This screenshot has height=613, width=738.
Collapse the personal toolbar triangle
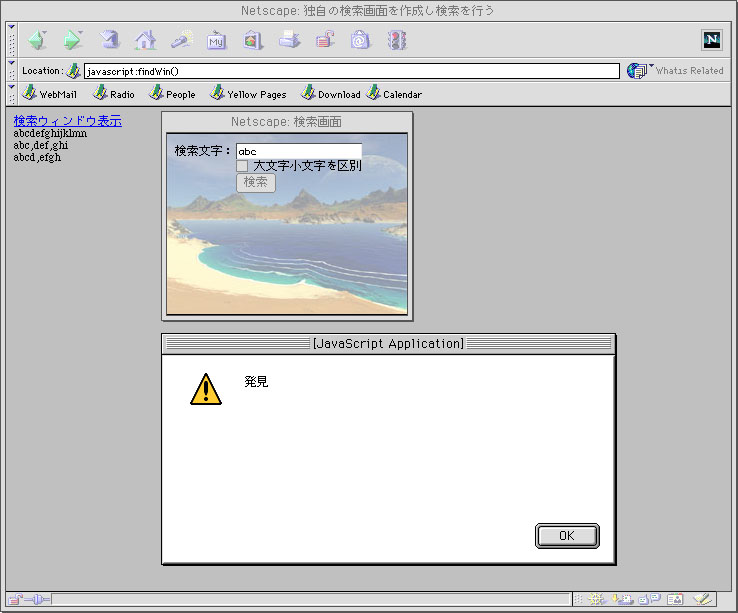tap(12, 87)
